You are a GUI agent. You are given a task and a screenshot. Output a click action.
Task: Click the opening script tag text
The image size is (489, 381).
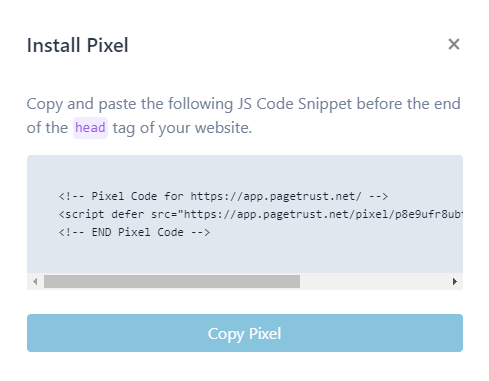tap(81, 214)
